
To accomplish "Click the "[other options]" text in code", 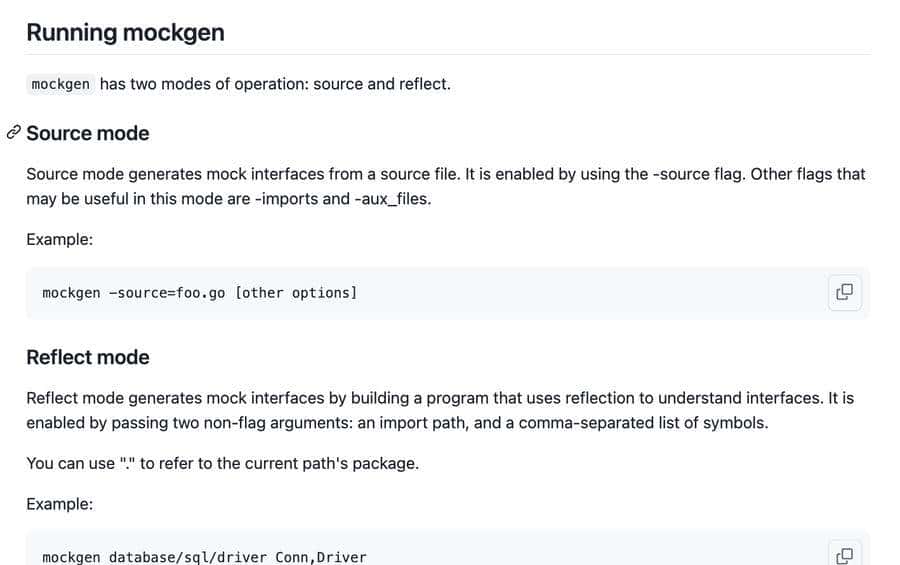I will [296, 293].
